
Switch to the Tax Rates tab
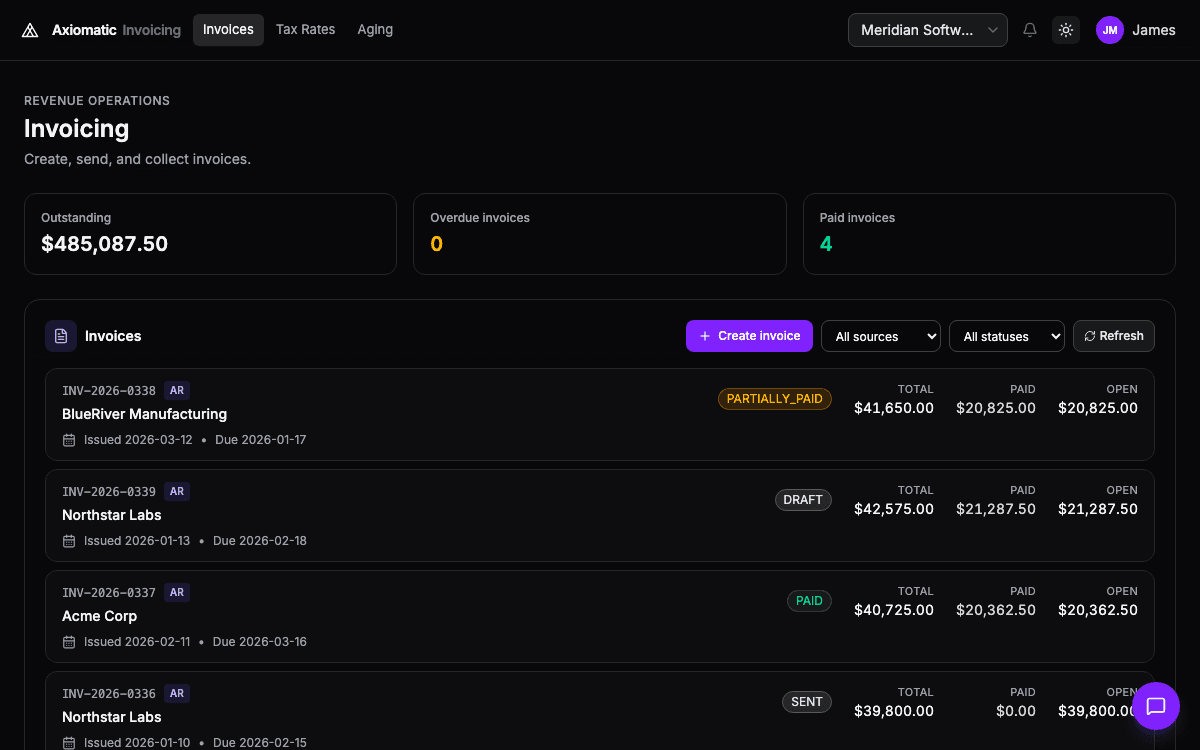[305, 29]
